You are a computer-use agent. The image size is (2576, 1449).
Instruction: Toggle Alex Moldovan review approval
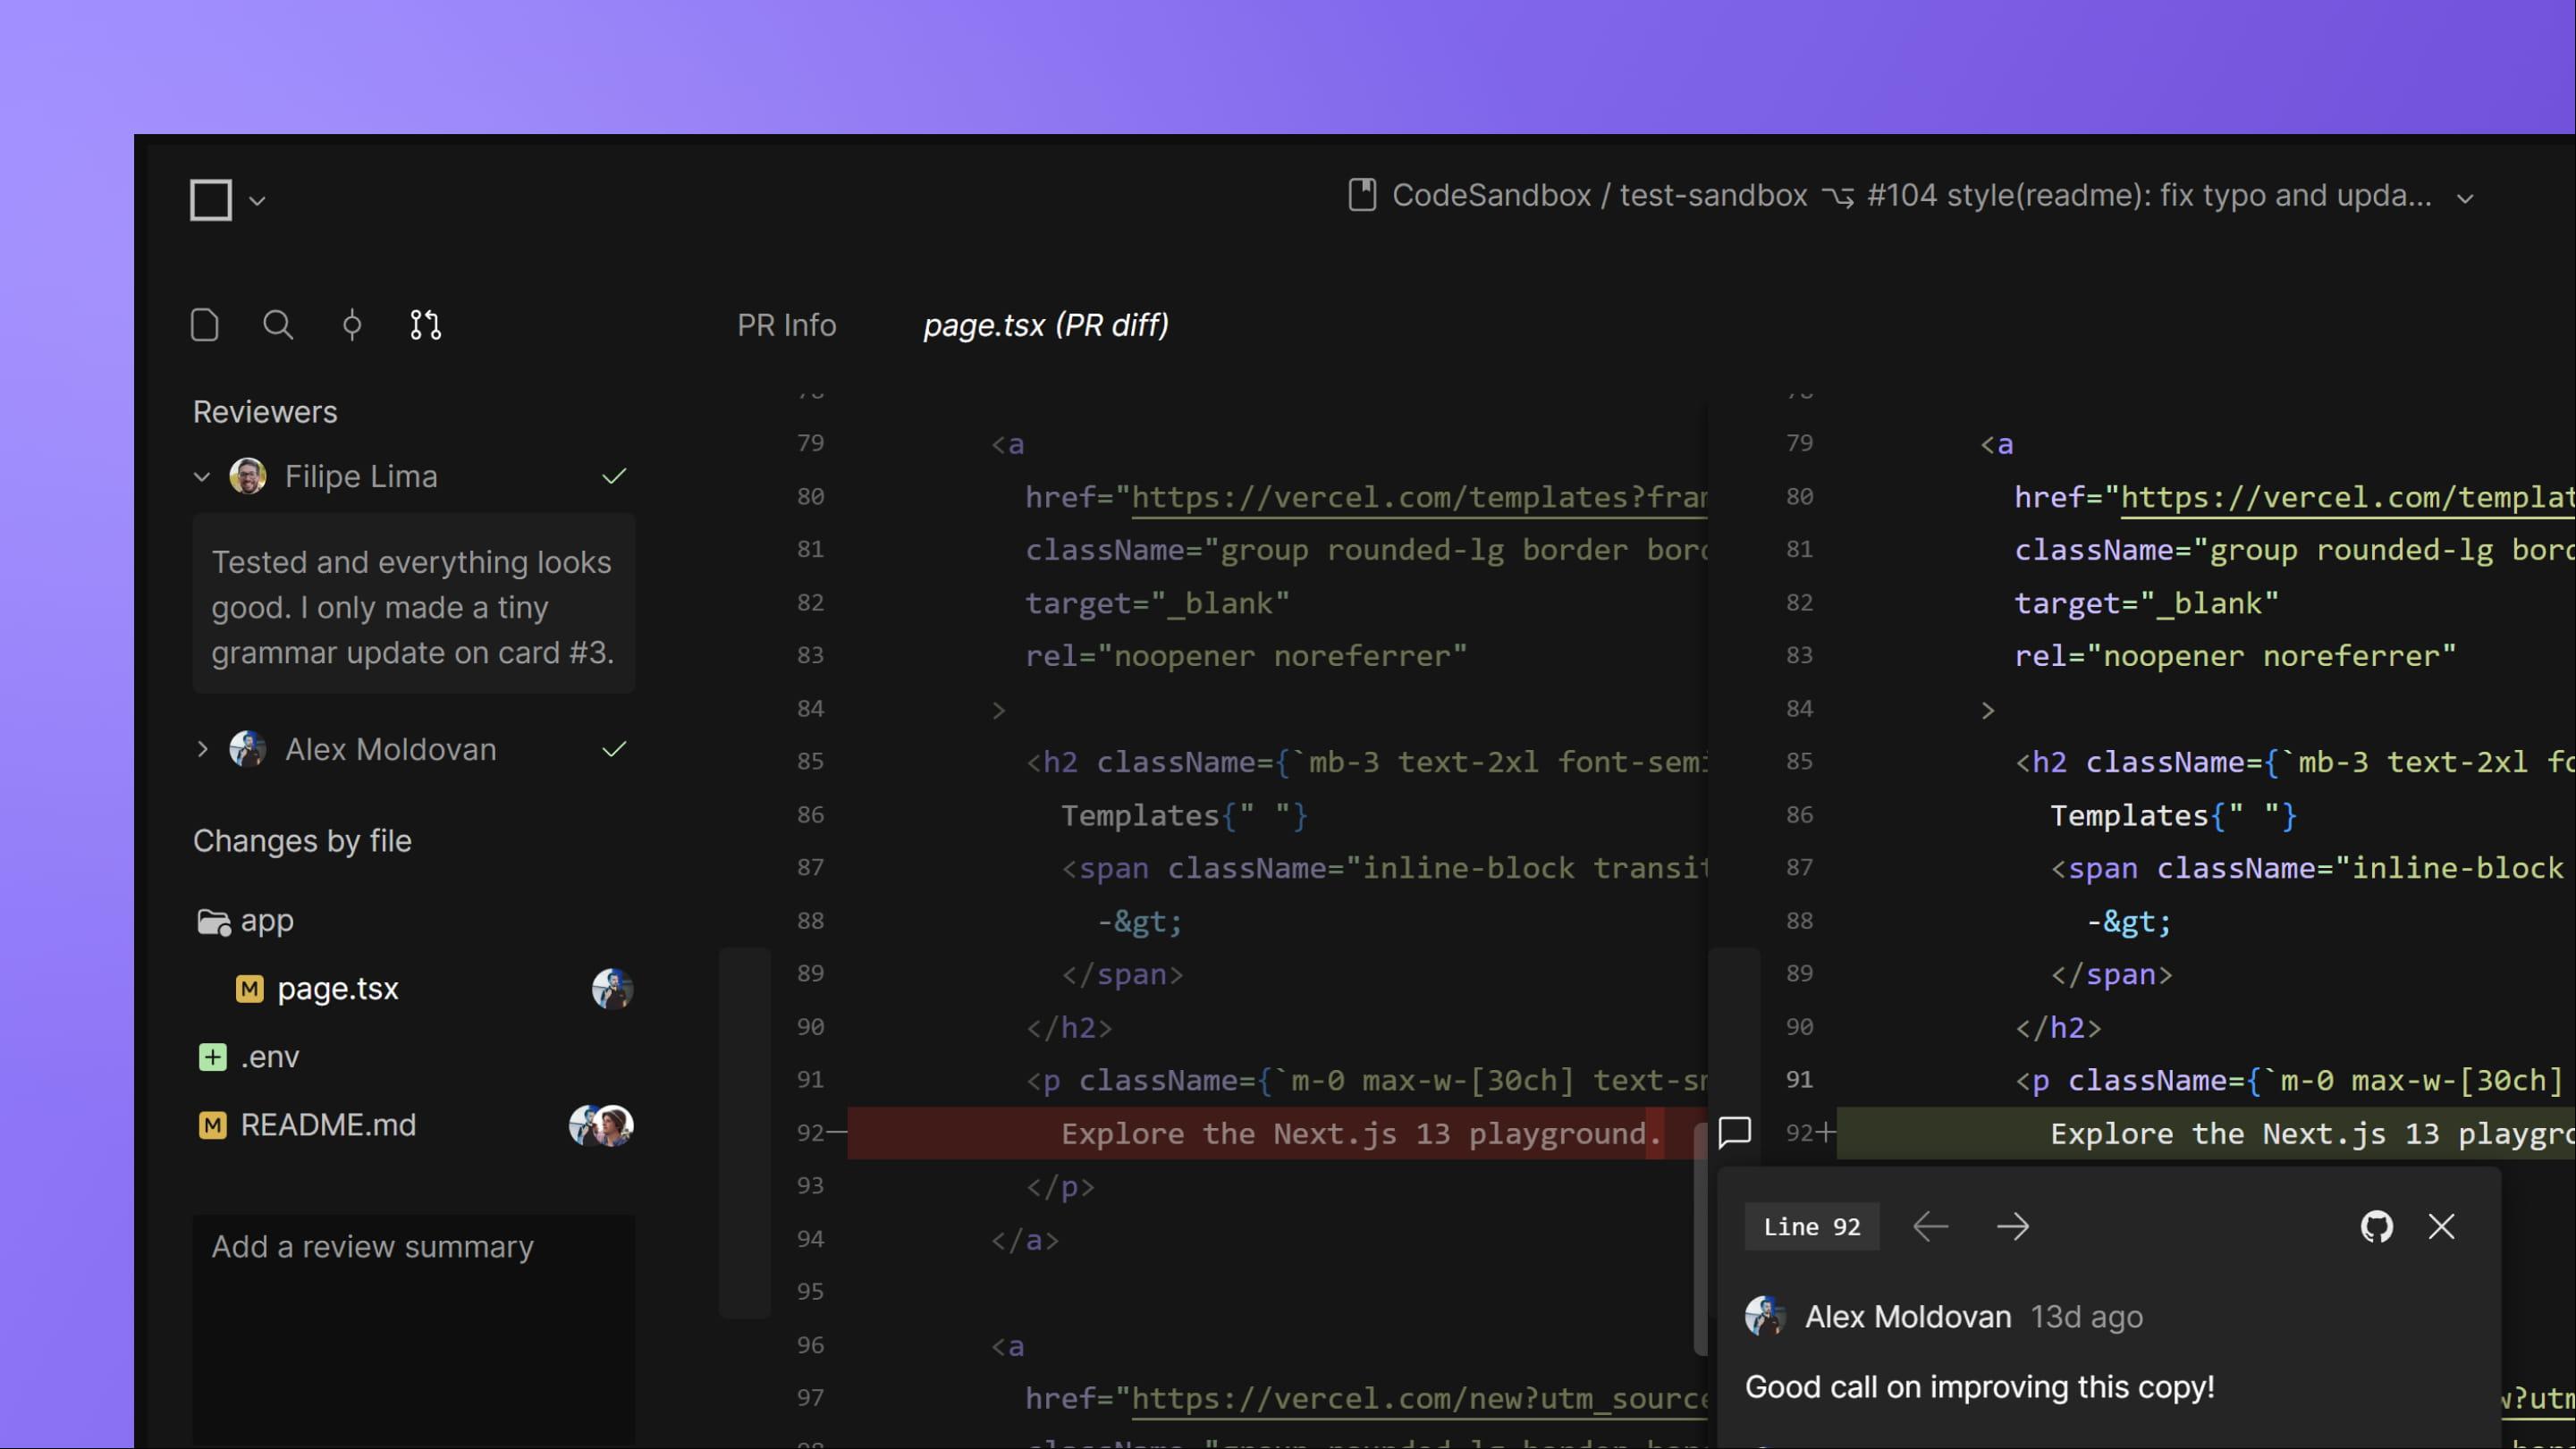tap(612, 750)
